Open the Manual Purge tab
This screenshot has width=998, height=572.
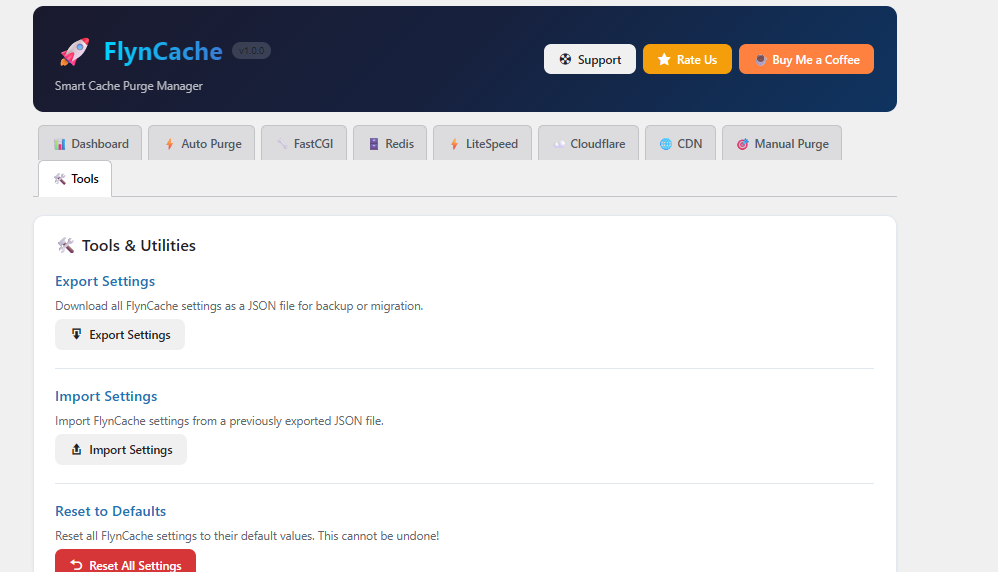[782, 143]
